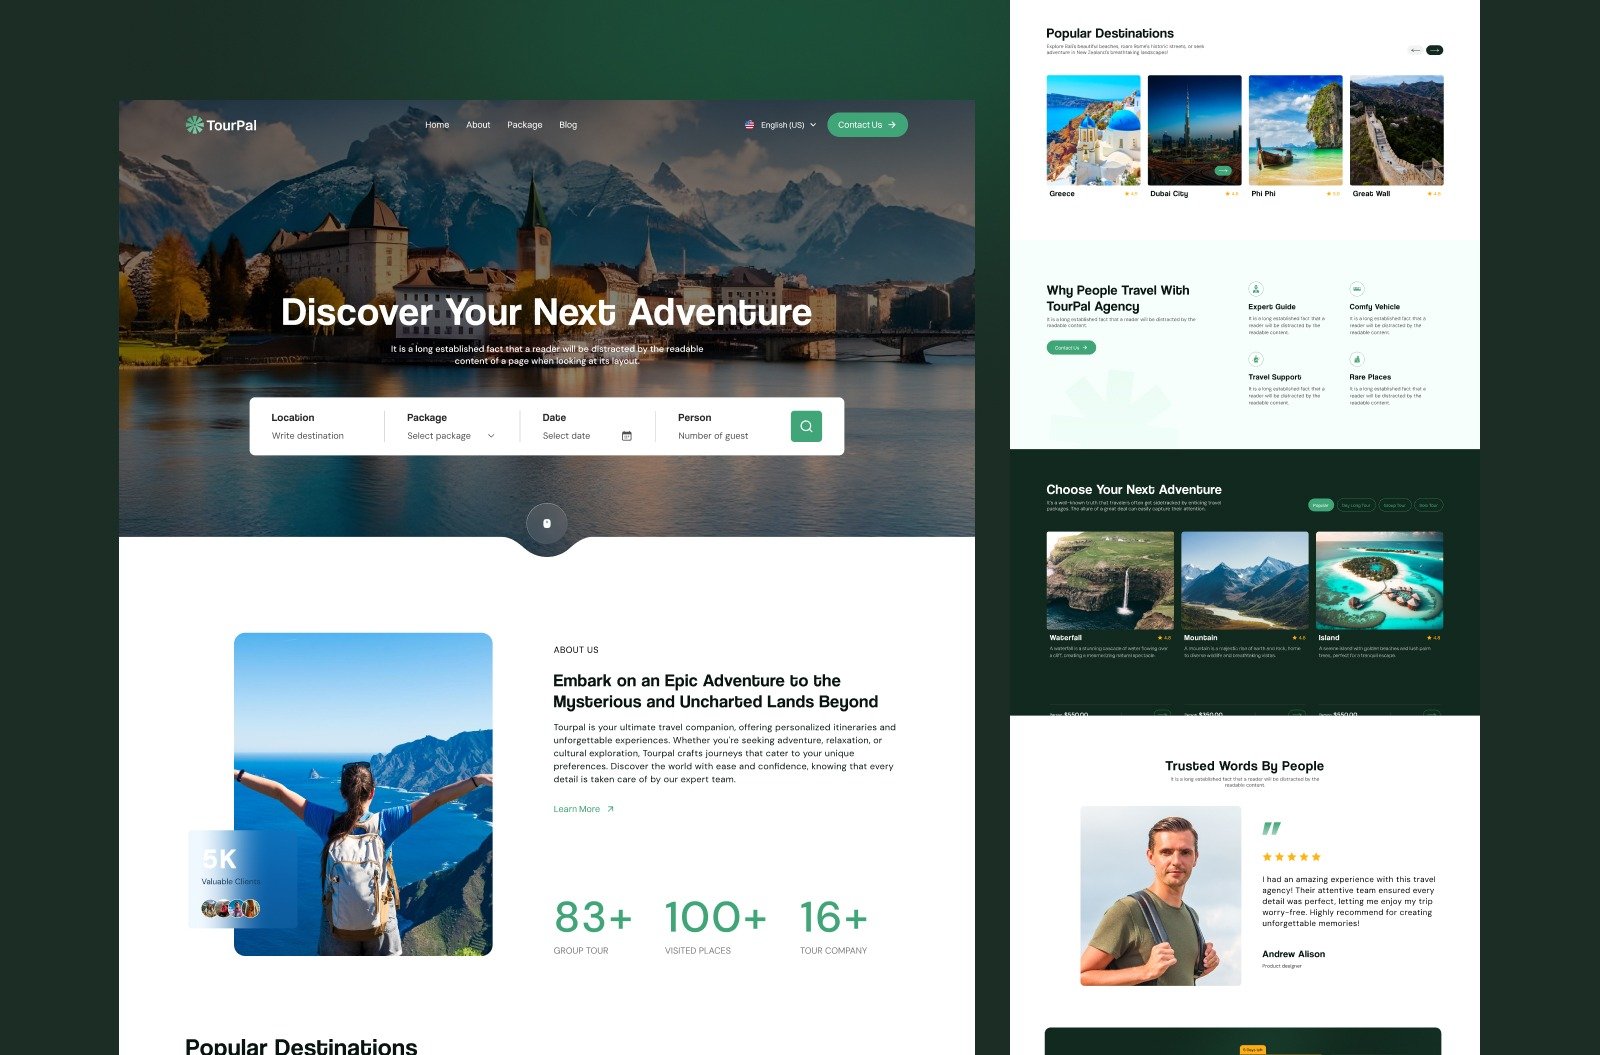The height and width of the screenshot is (1055, 1600).
Task: Open the Waterfall adventure card image
Action: click(x=1110, y=580)
